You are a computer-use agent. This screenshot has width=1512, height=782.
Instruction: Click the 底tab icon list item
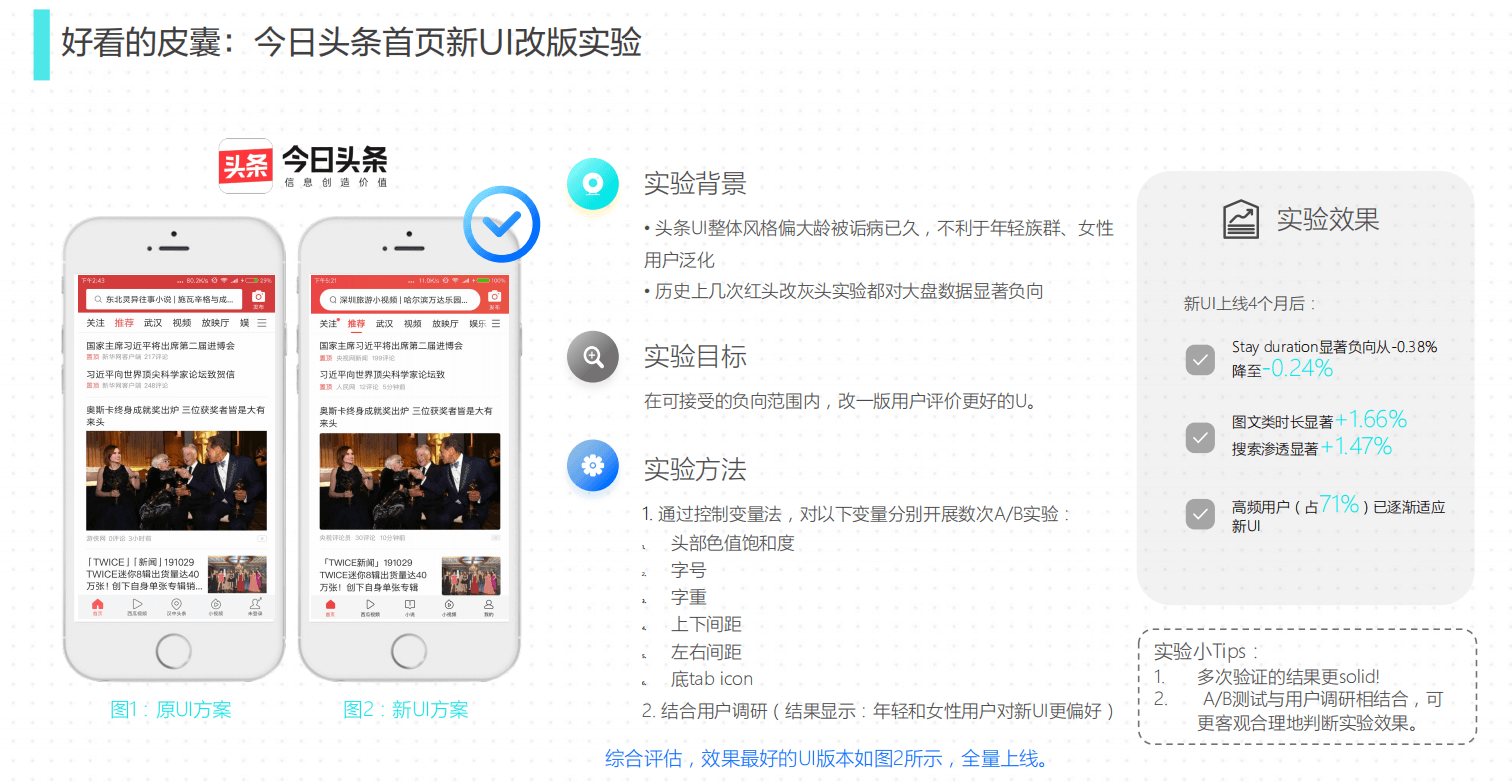[x=712, y=679]
